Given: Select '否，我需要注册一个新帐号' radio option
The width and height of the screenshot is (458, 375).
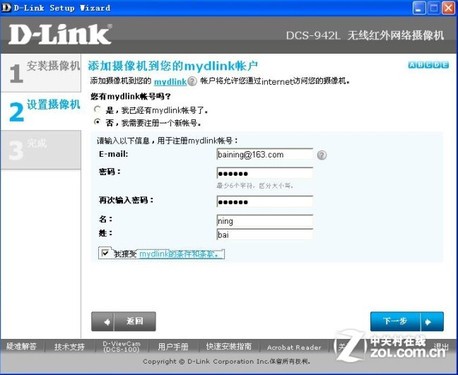Looking at the screenshot, I should pyautogui.click(x=97, y=122).
